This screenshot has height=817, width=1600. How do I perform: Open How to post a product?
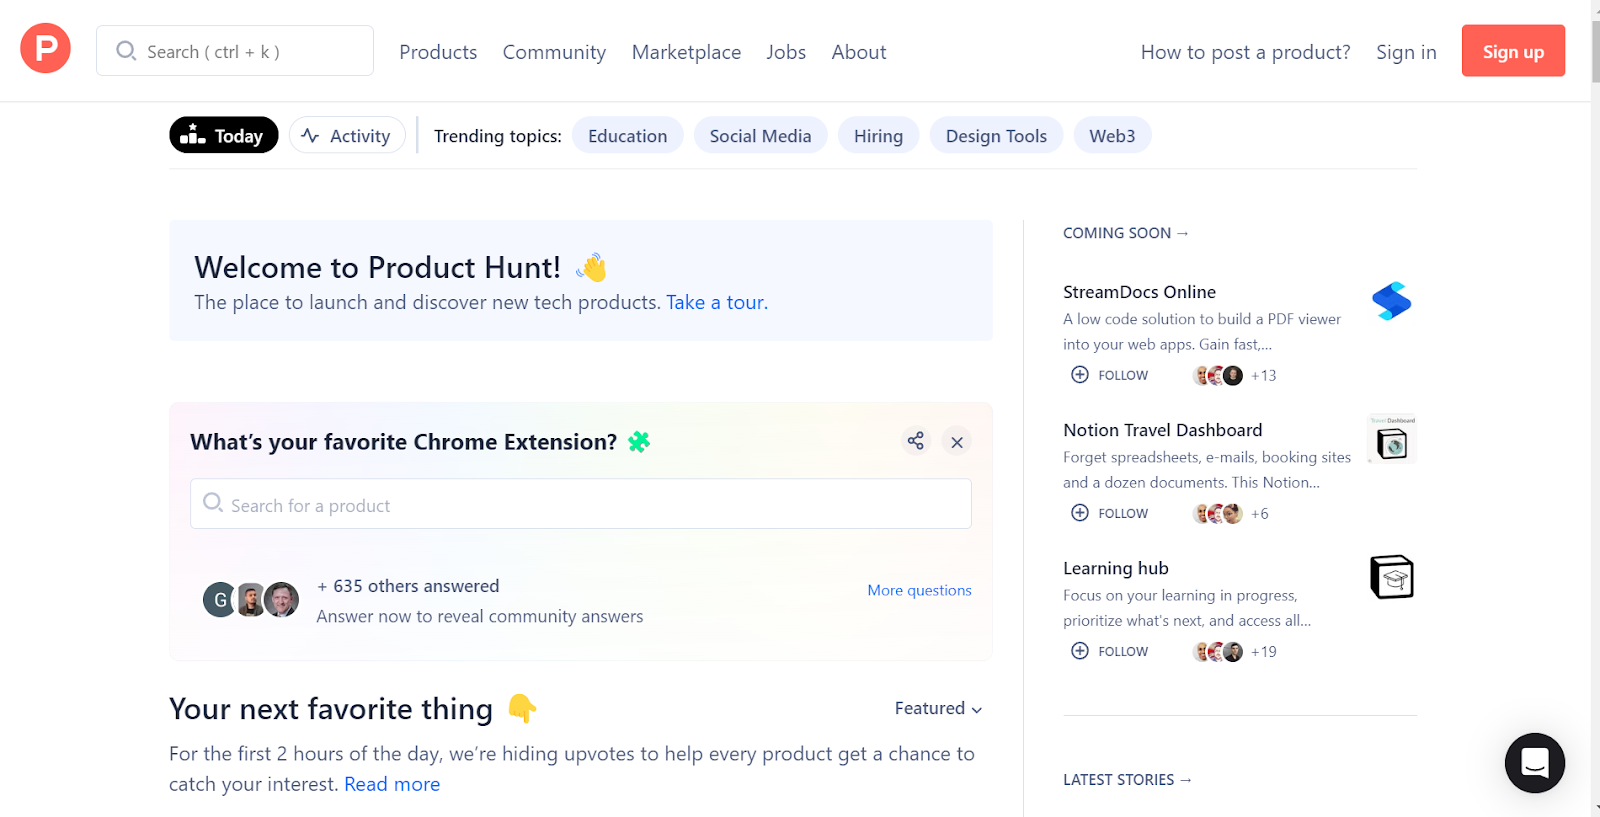click(1245, 52)
